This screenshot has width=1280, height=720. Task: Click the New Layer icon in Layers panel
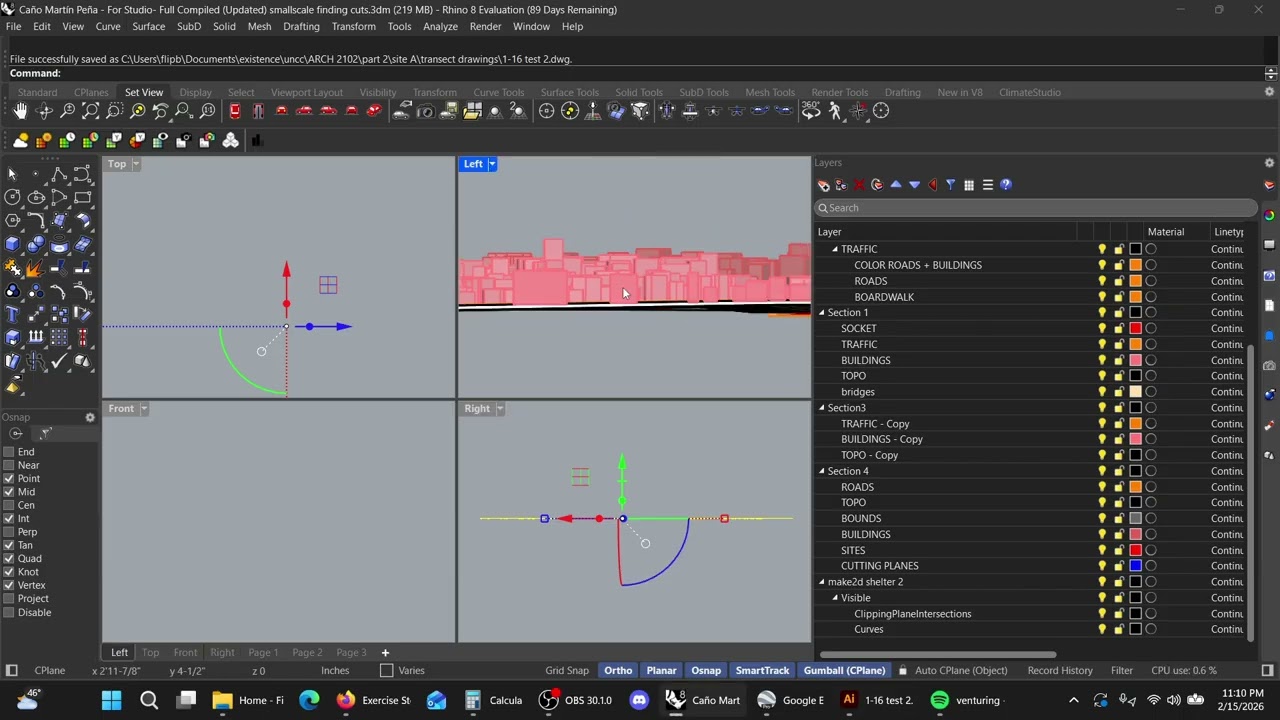[x=823, y=185]
